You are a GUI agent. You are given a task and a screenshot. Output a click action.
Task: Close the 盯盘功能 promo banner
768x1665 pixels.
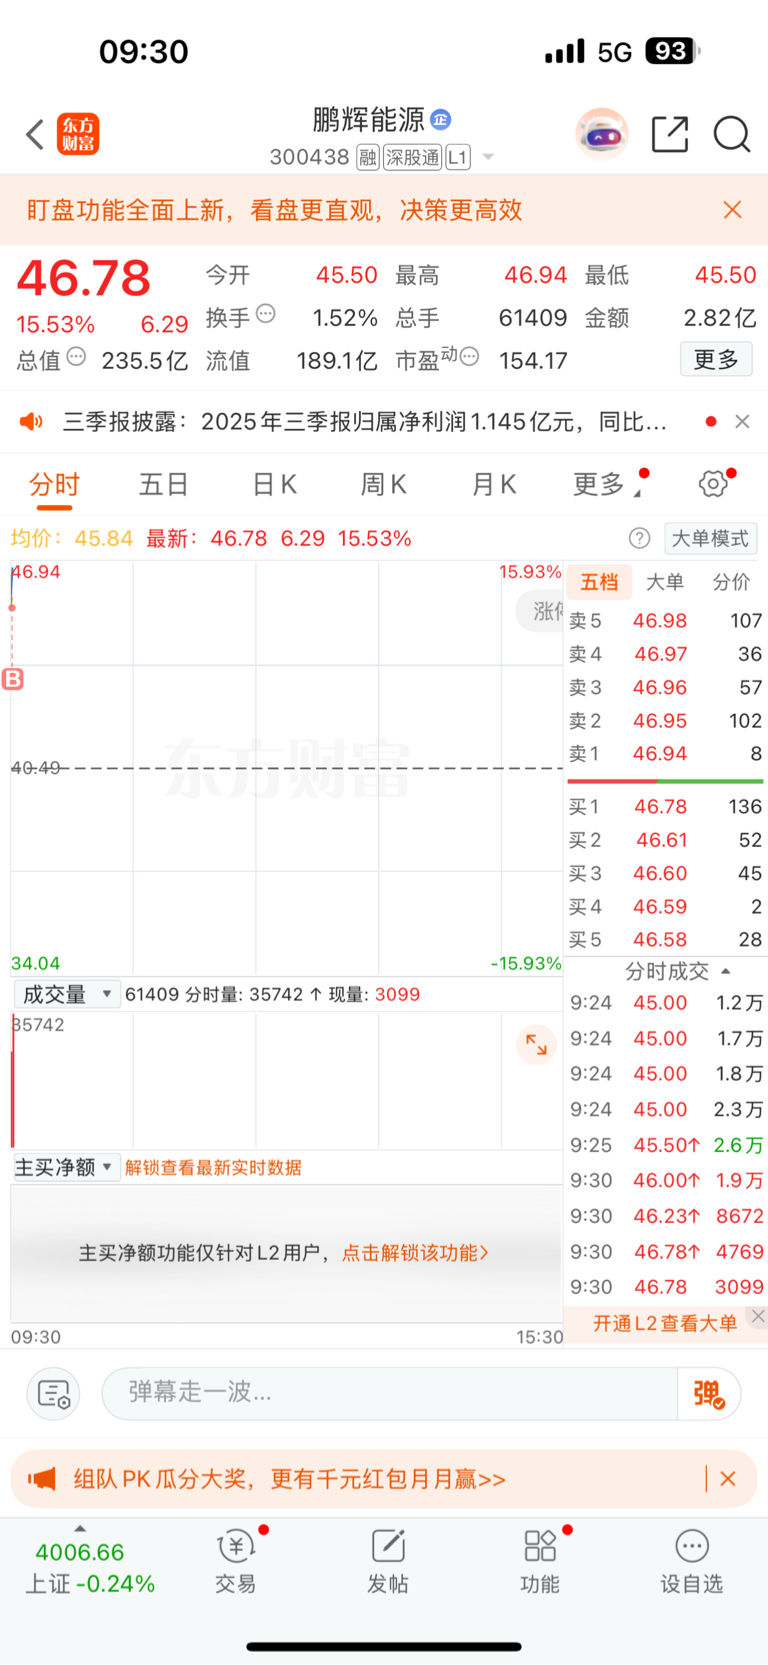click(x=732, y=210)
